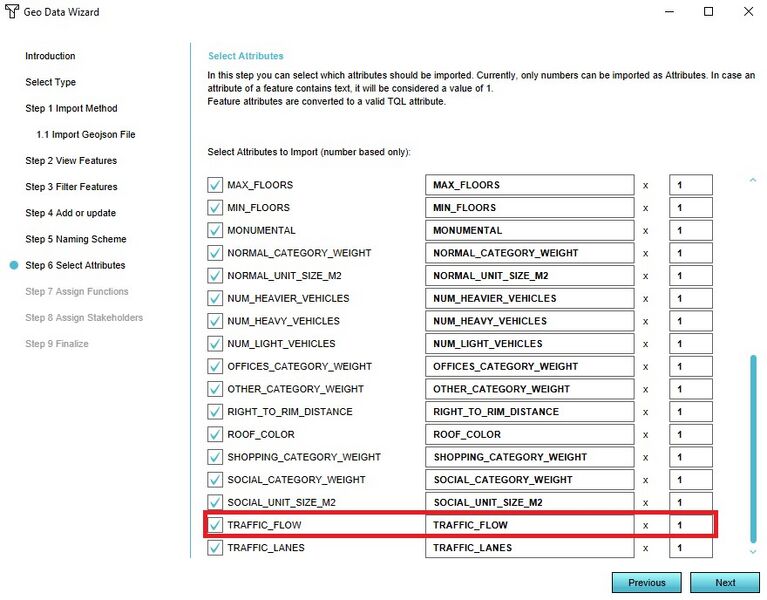
Task: Toggle the TRAFFIC_FLOW attribute checkbox
Action: point(215,525)
